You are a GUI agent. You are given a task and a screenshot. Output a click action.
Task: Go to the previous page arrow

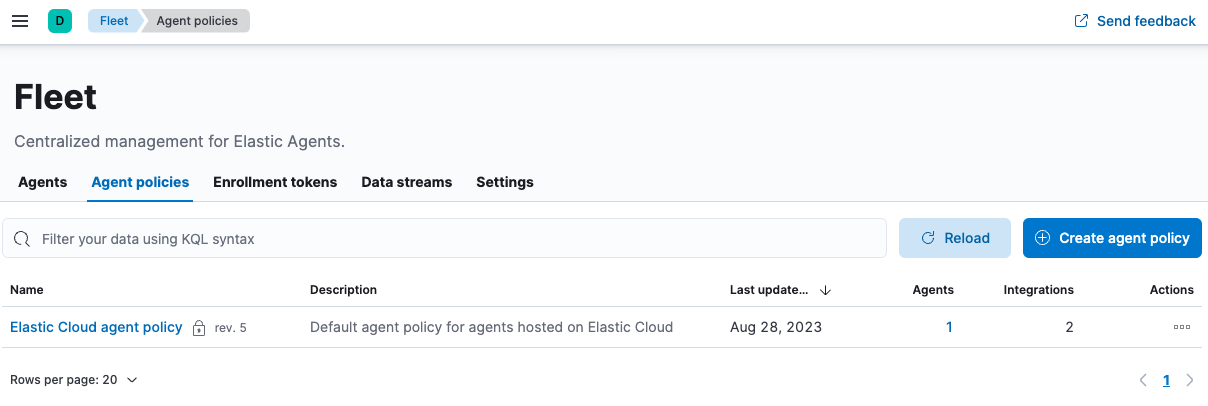click(x=1144, y=380)
